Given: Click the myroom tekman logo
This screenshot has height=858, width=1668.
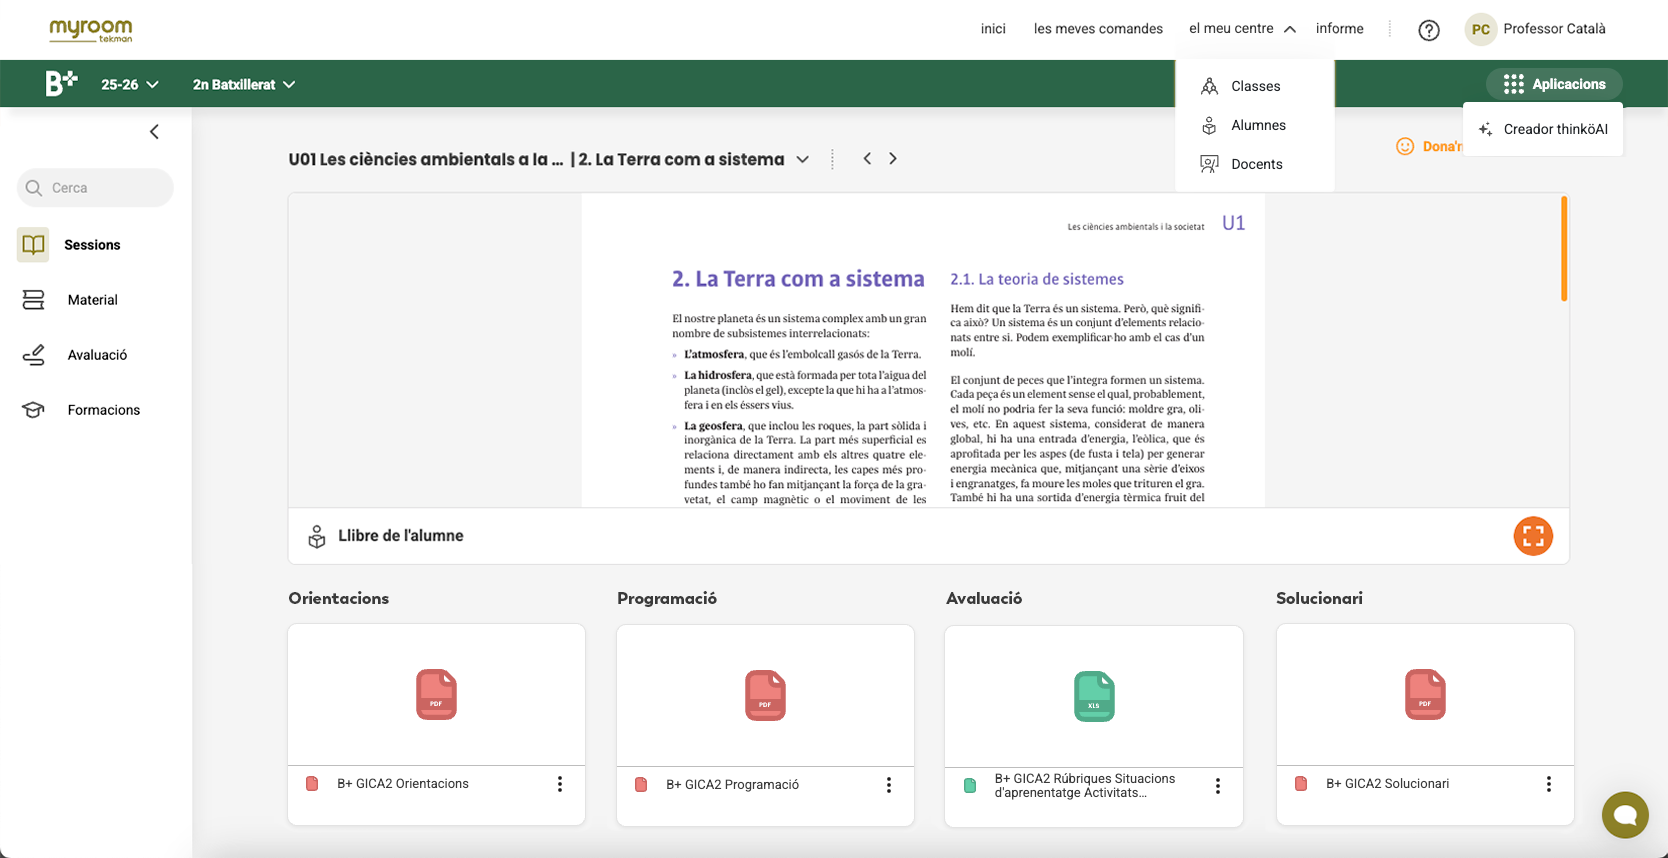Looking at the screenshot, I should point(91,30).
